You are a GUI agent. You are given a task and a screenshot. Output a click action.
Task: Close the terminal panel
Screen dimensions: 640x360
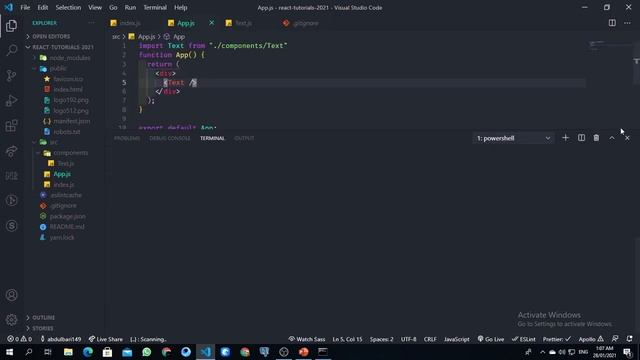627,138
